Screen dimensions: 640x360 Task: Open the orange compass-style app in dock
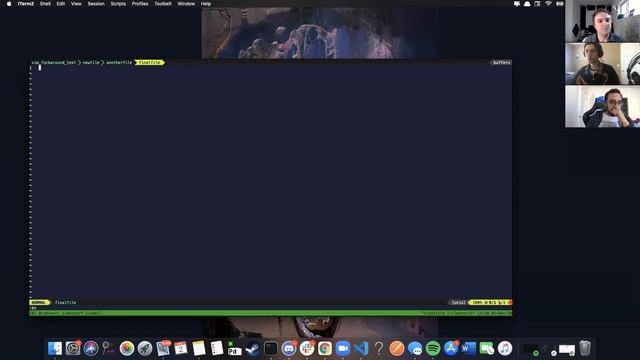pyautogui.click(x=397, y=348)
